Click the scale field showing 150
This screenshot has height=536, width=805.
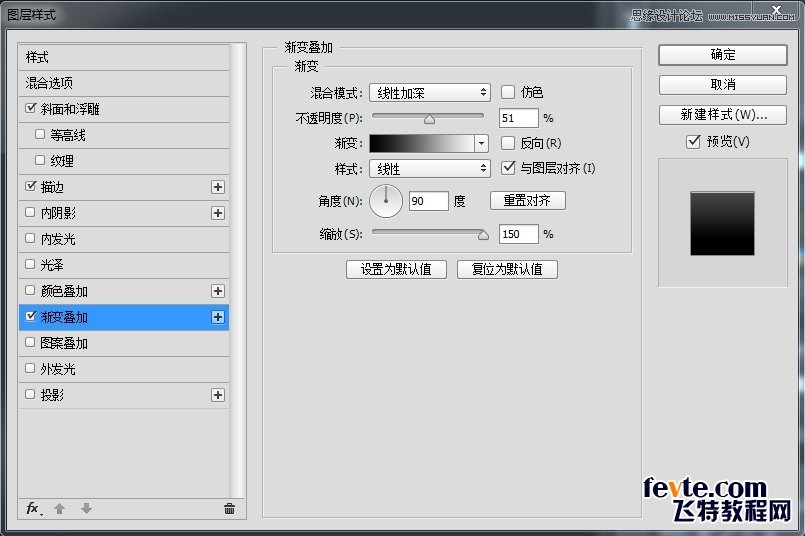tap(519, 234)
